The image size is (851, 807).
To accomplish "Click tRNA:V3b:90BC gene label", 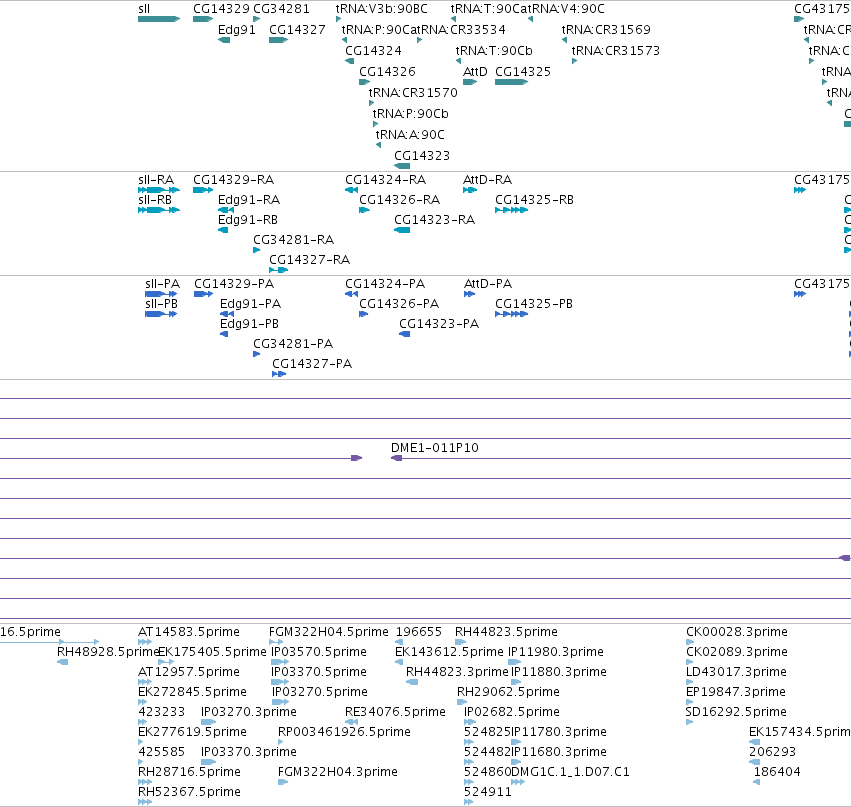I will (382, 9).
